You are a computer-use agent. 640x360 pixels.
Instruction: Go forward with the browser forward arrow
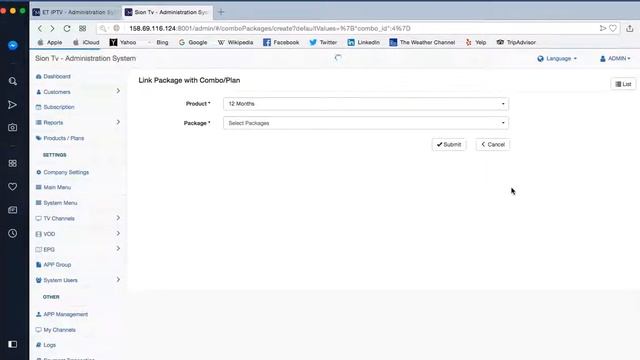click(52, 28)
